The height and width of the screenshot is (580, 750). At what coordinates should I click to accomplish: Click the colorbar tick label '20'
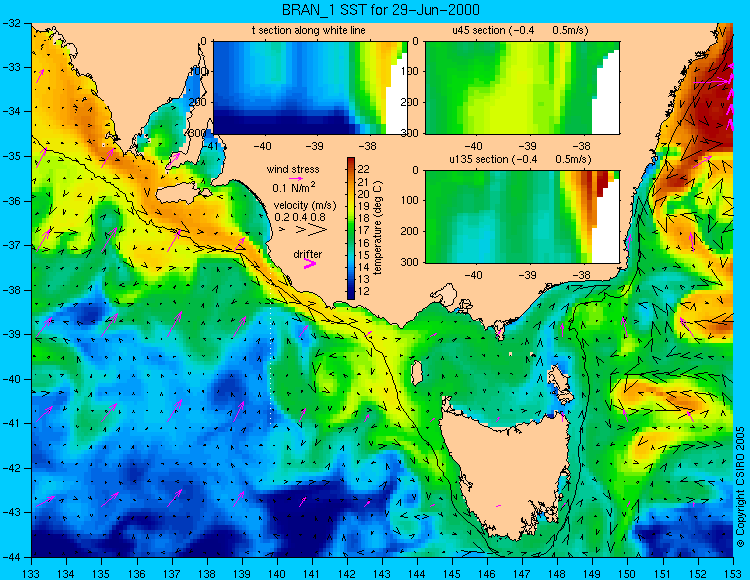364,194
